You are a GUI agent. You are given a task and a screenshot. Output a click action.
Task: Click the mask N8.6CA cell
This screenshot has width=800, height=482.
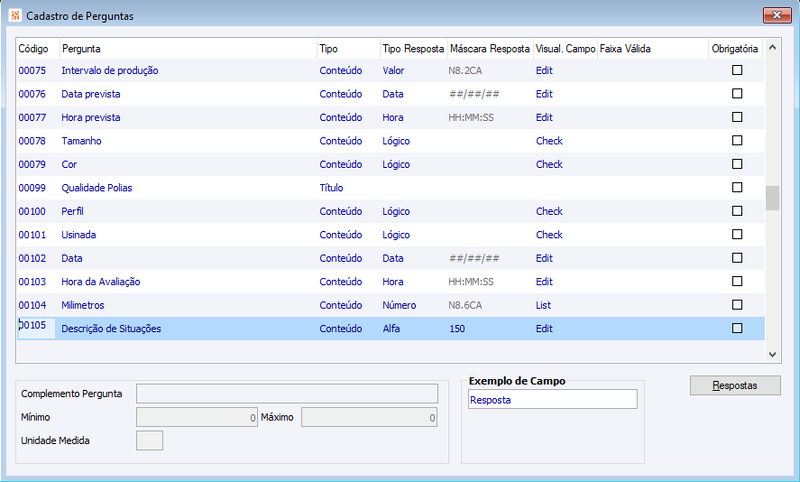pyautogui.click(x=465, y=305)
